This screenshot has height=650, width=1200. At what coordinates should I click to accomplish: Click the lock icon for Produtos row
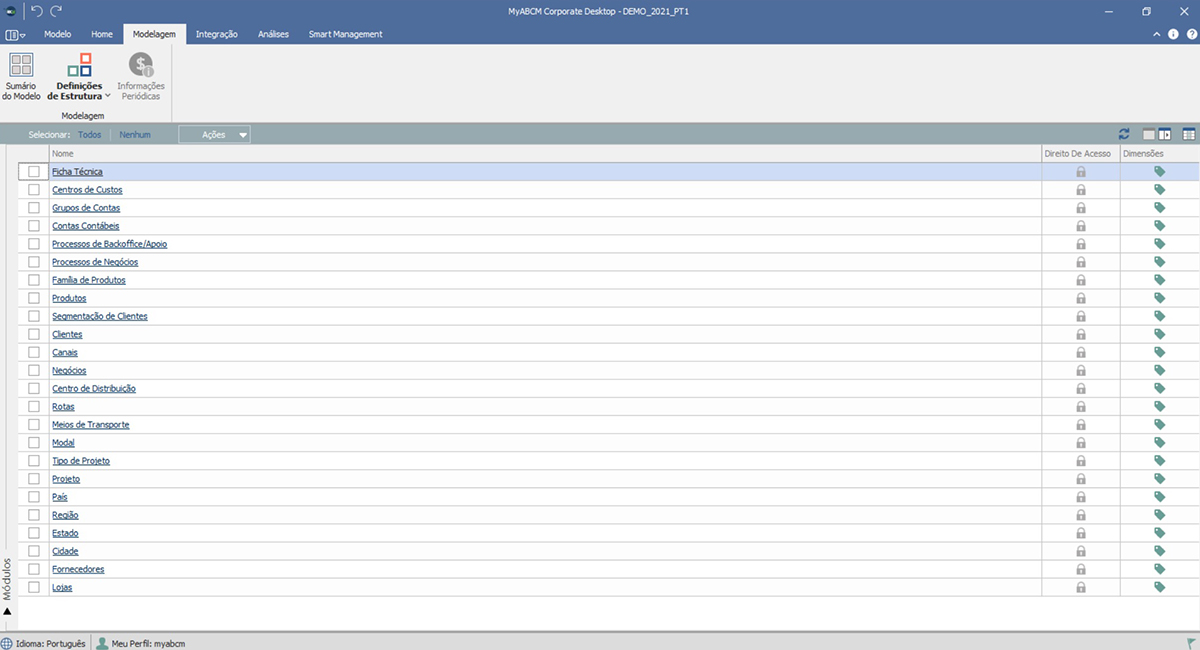(1081, 298)
